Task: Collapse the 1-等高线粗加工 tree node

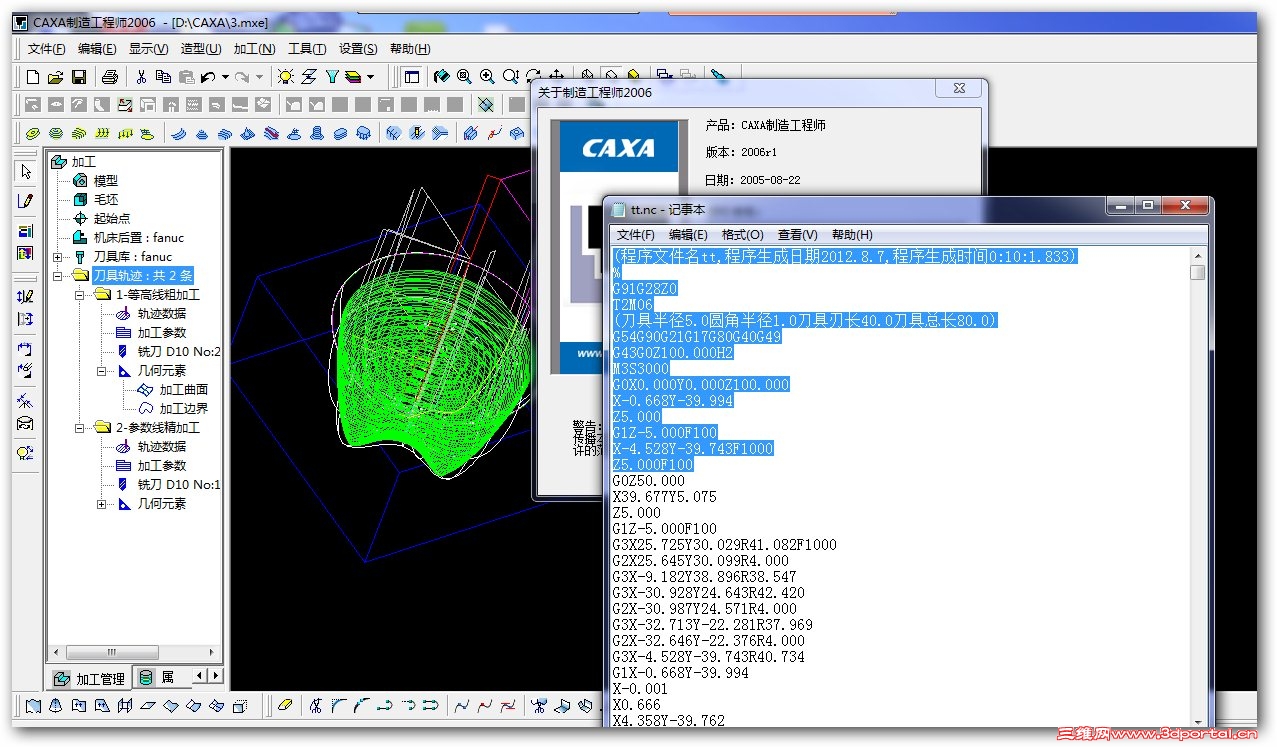Action: pos(79,295)
